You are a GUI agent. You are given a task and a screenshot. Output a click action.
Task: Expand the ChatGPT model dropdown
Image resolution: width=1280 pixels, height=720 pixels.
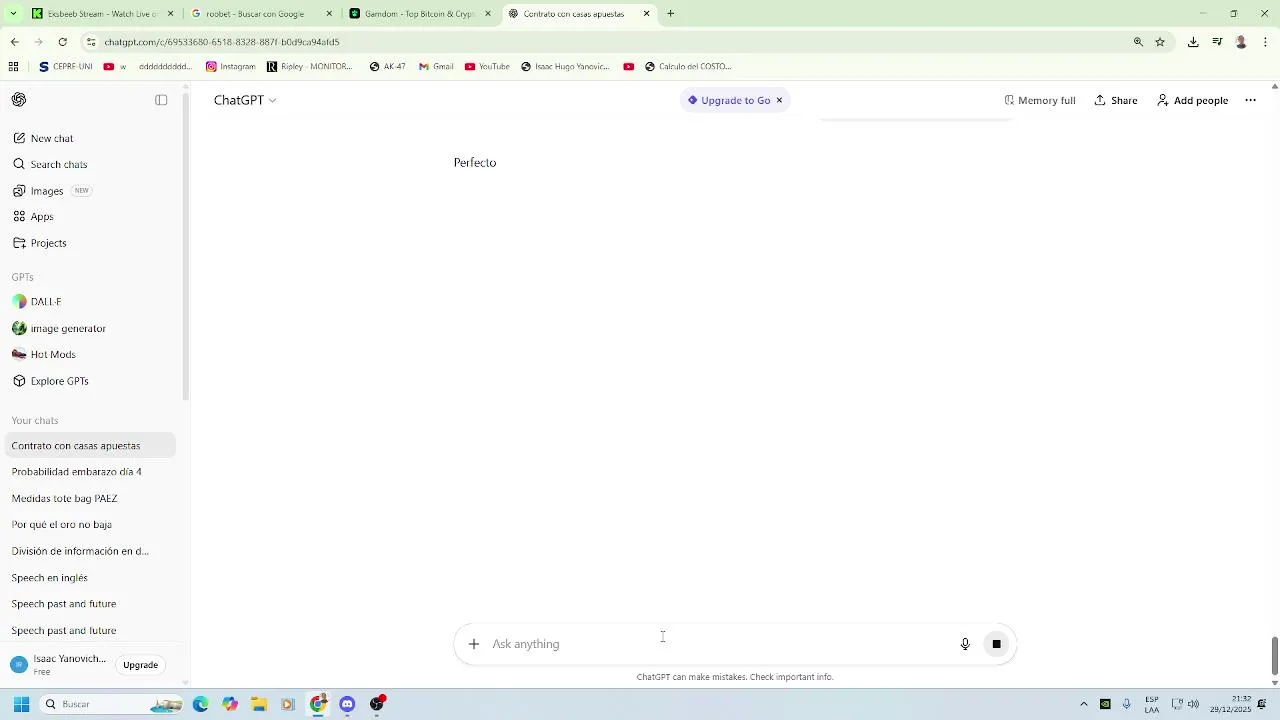tap(245, 100)
